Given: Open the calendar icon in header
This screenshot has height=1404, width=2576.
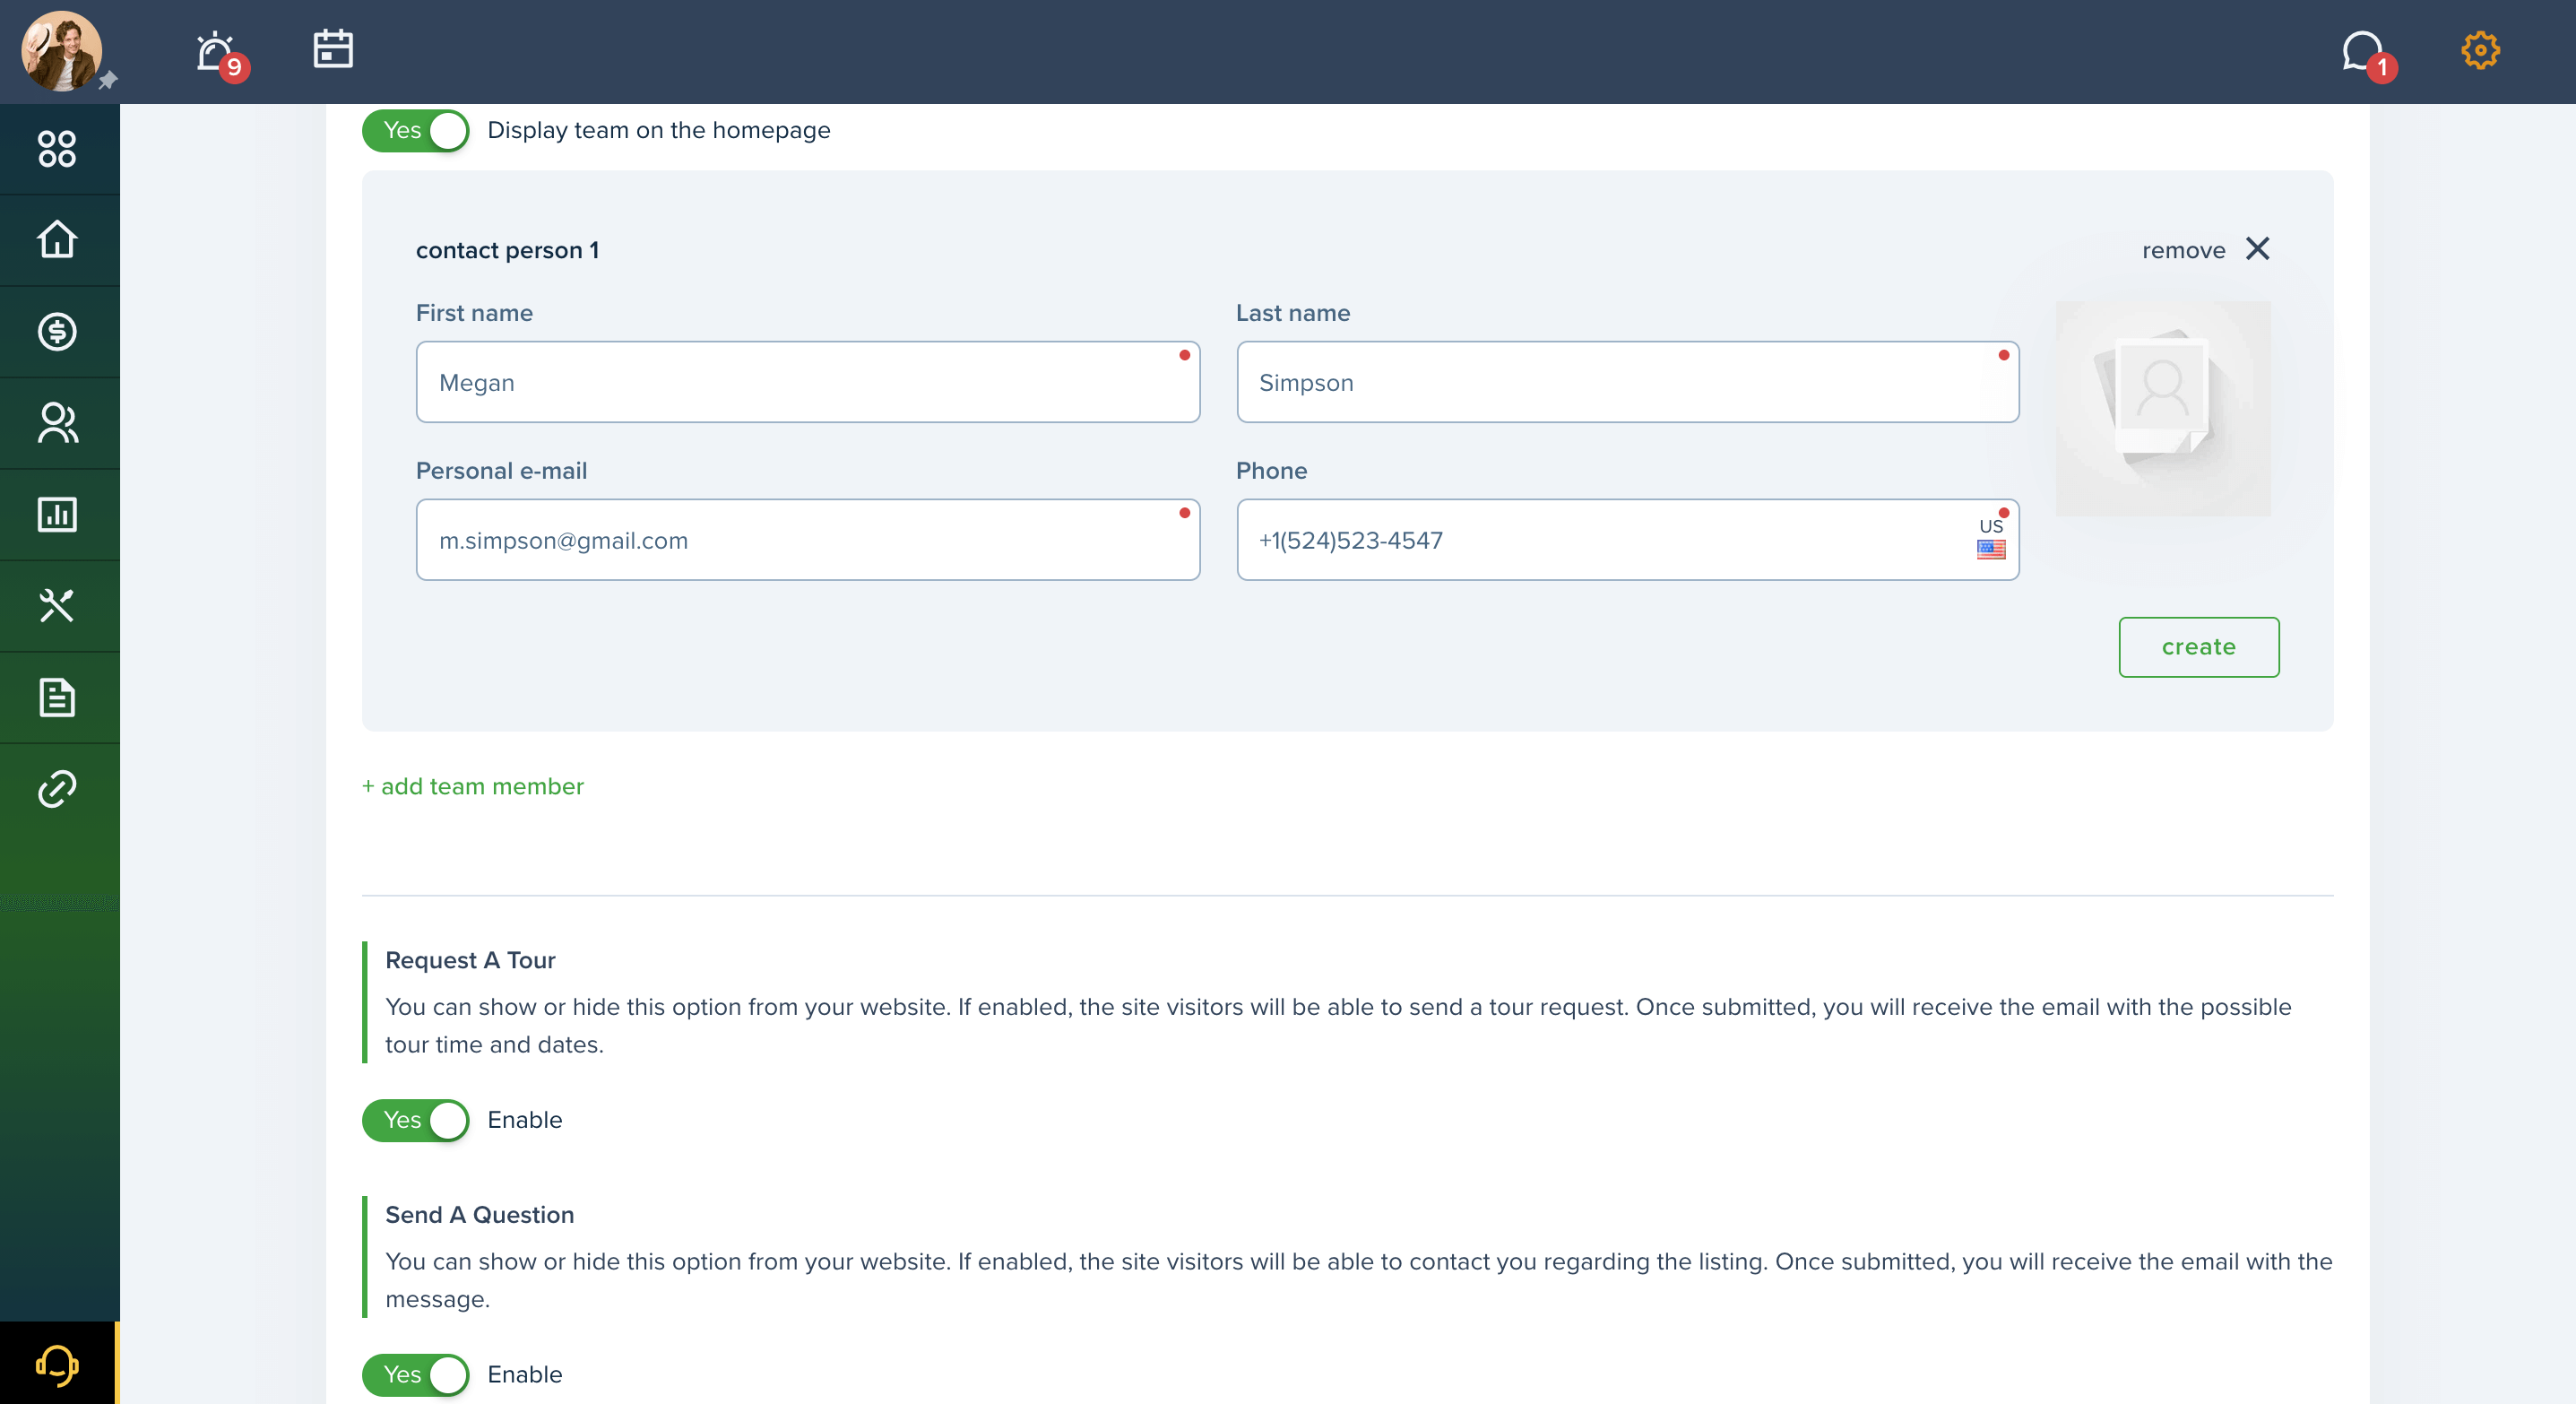Looking at the screenshot, I should 333,49.
